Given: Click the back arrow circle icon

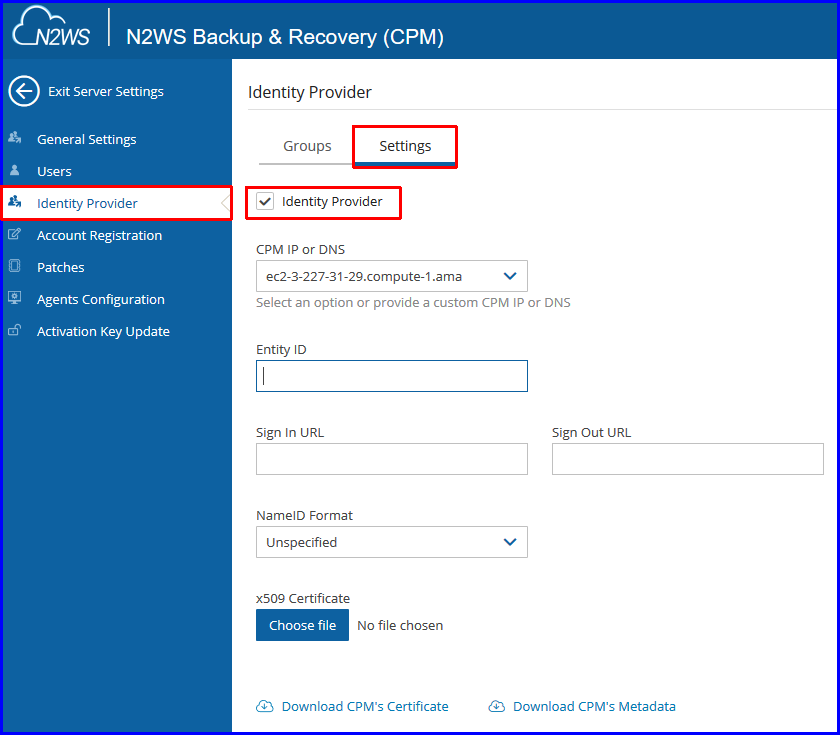Looking at the screenshot, I should (x=24, y=91).
